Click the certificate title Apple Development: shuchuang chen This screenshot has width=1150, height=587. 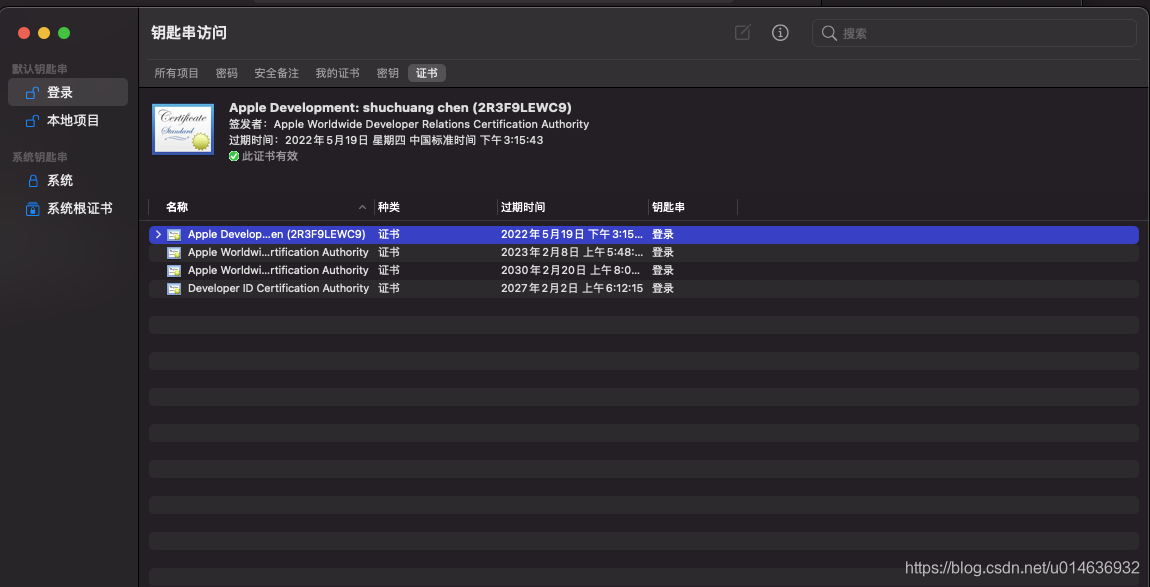pyautogui.click(x=400, y=107)
